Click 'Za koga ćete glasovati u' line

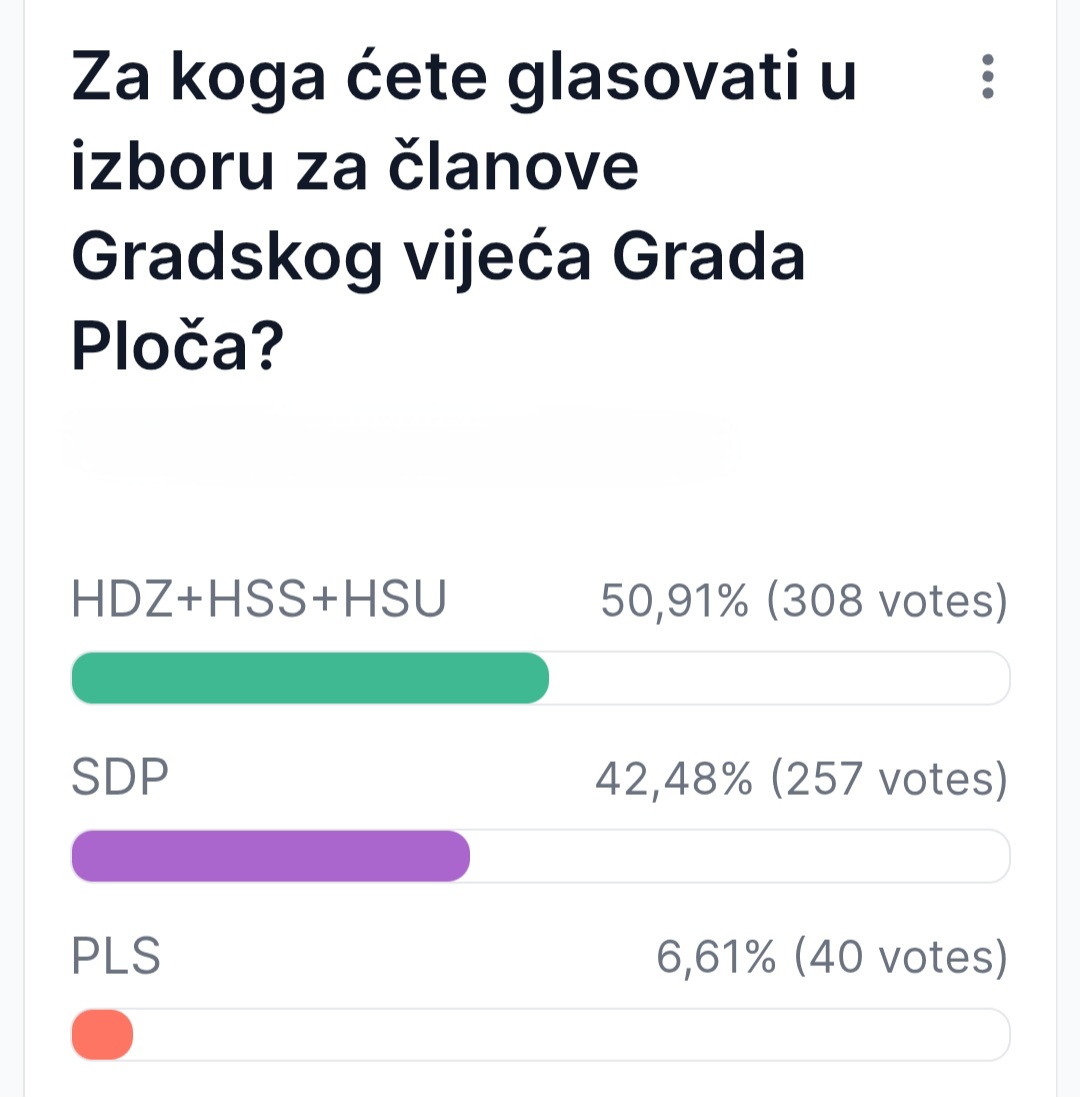[x=464, y=77]
